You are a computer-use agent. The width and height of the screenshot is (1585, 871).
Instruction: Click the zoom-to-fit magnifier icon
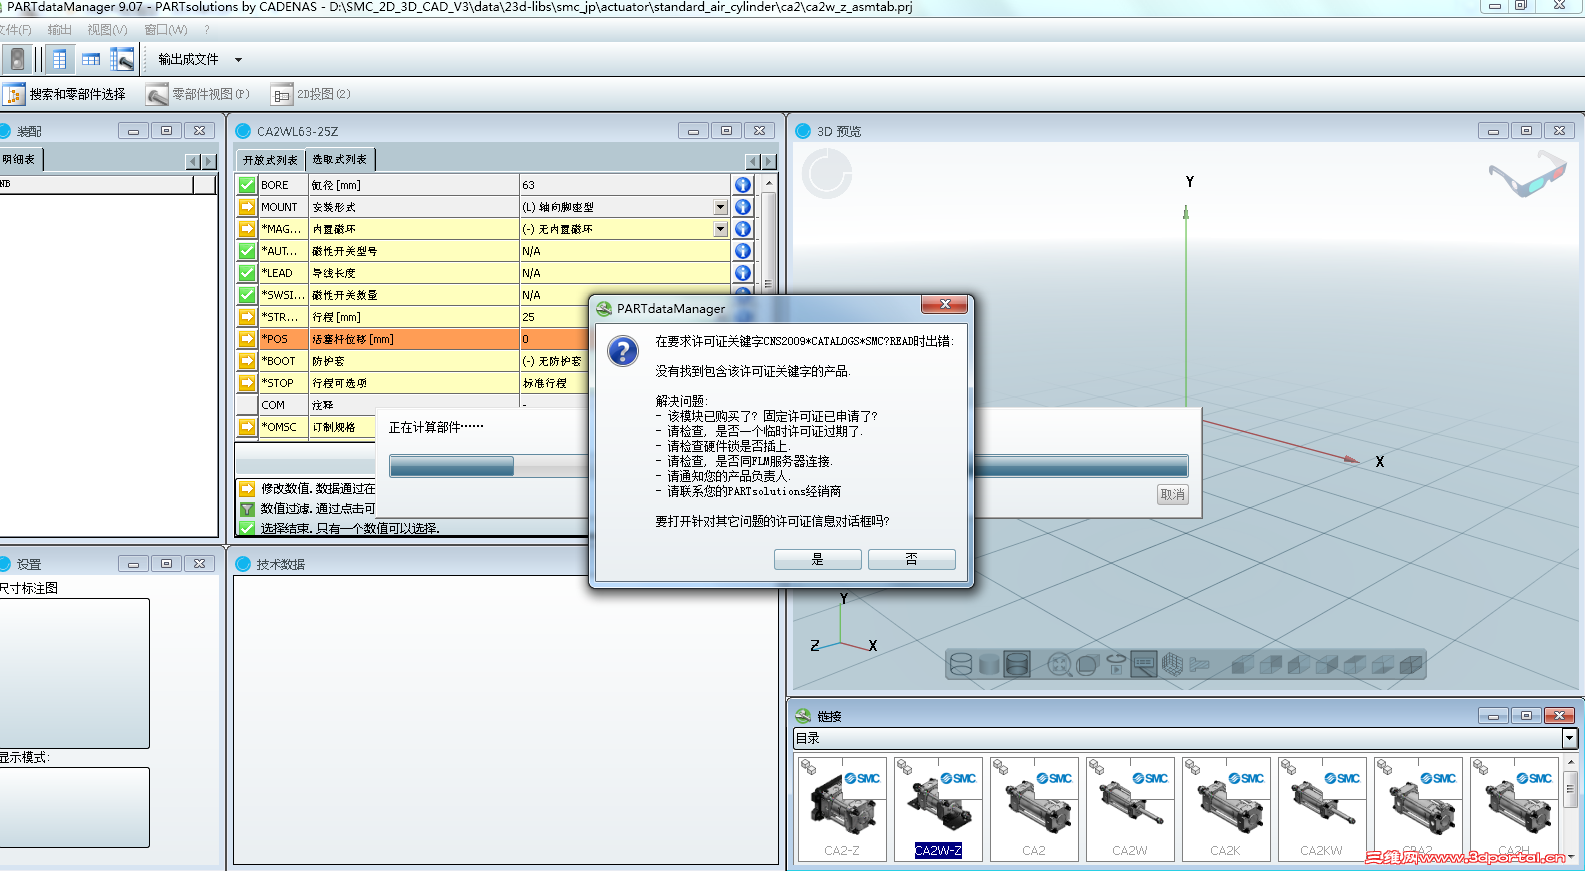1059,664
